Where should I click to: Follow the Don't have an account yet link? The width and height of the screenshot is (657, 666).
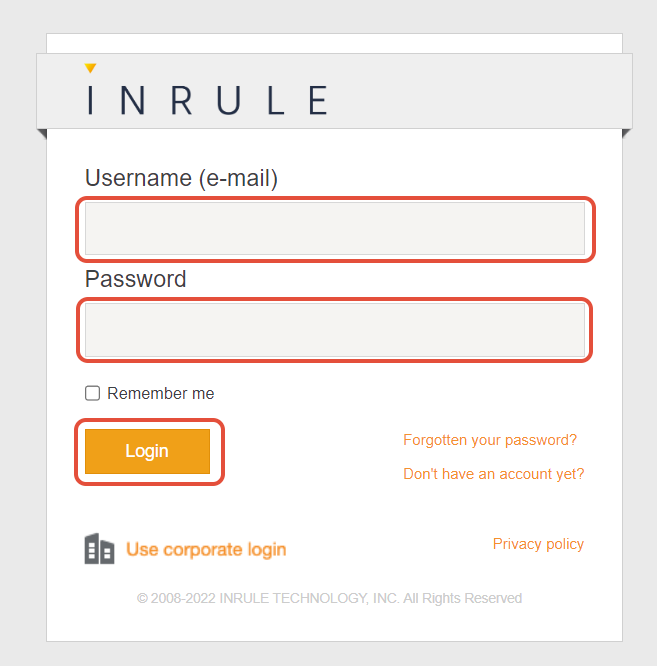click(x=493, y=474)
